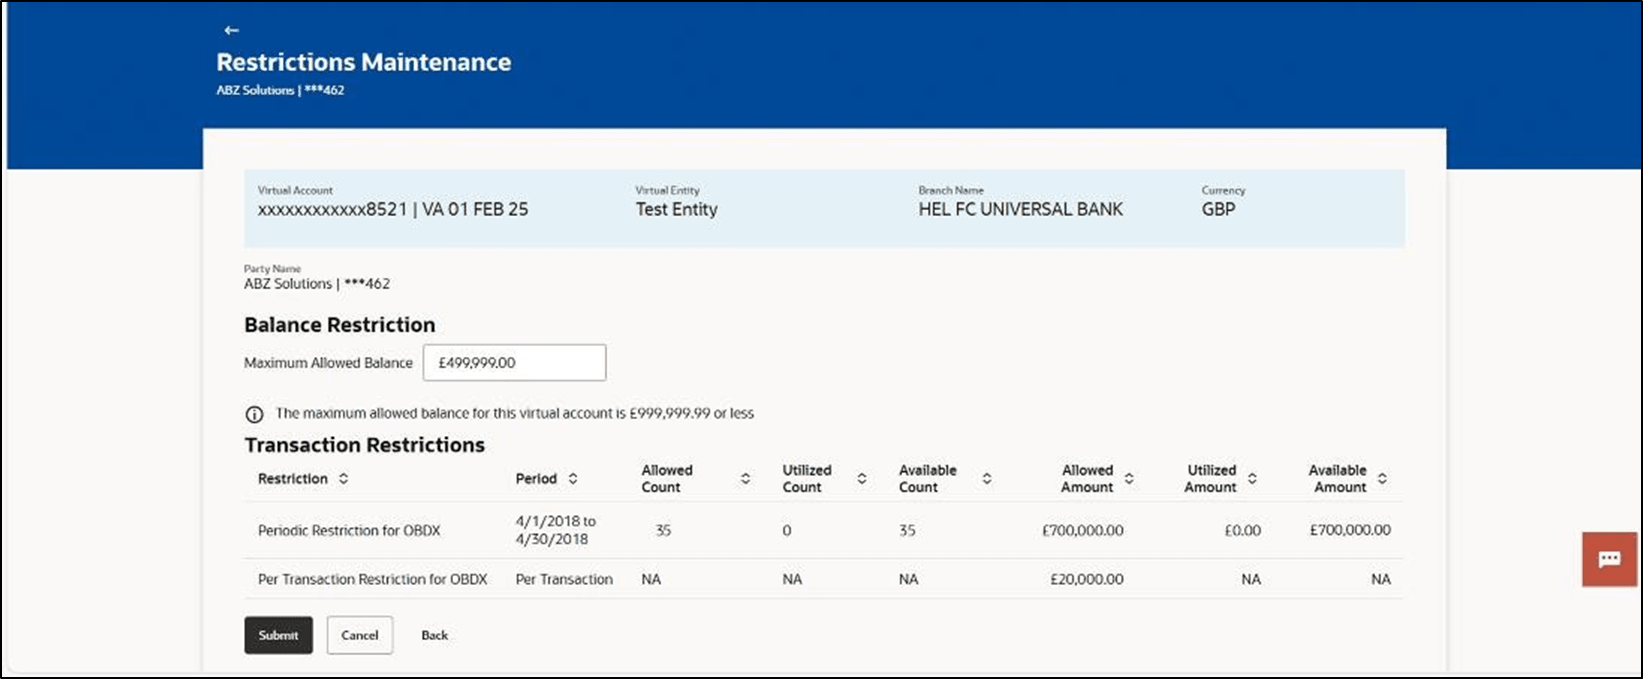Sort table by Restriction column

tap(343, 479)
